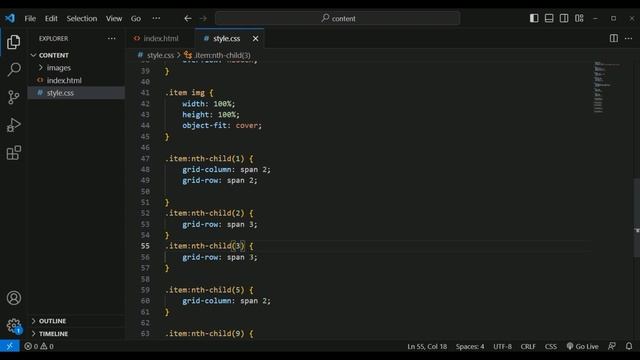Open the Selection menu
Image resolution: width=640 pixels, height=360 pixels.
(82, 18)
